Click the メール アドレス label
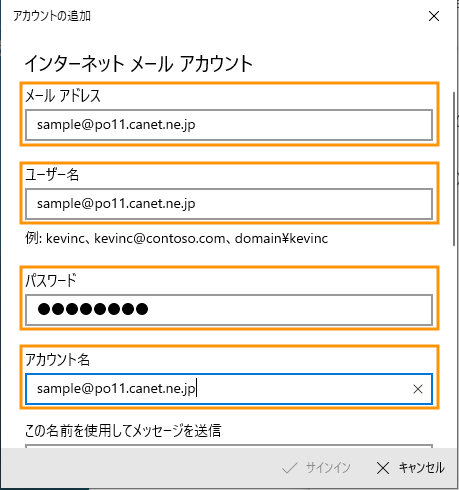 point(63,96)
